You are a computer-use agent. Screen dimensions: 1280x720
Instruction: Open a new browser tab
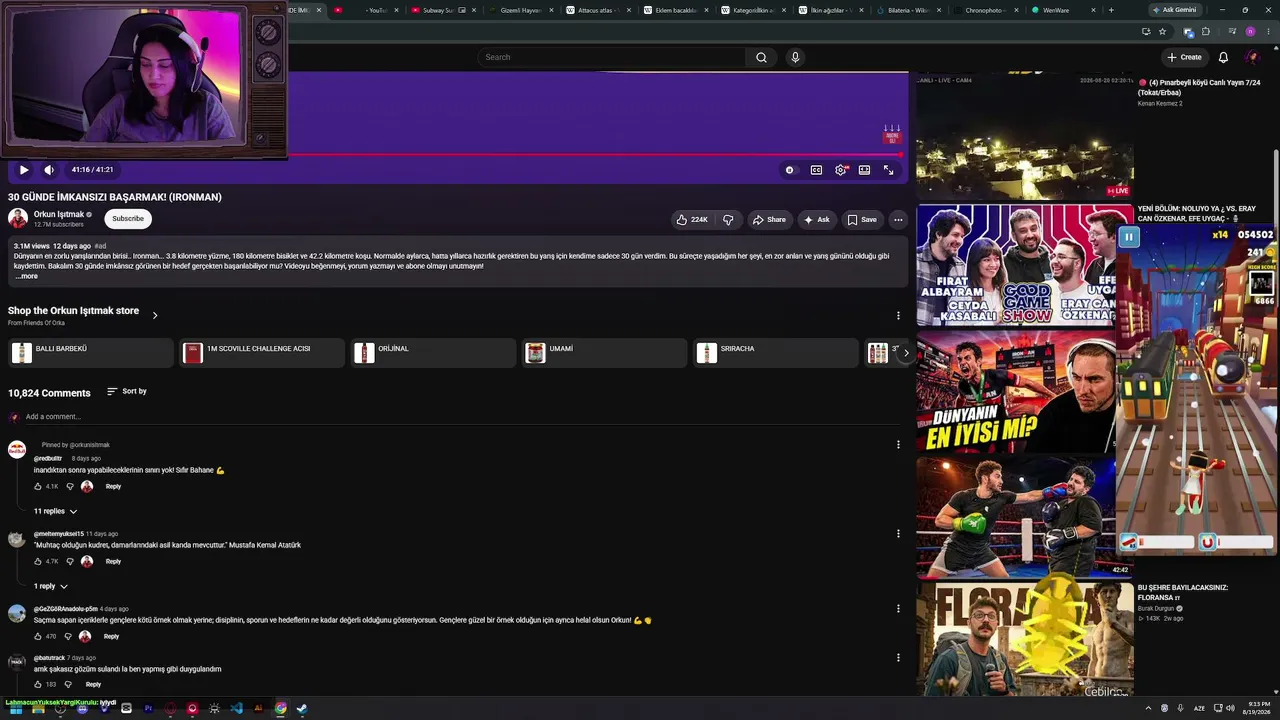coord(1111,10)
